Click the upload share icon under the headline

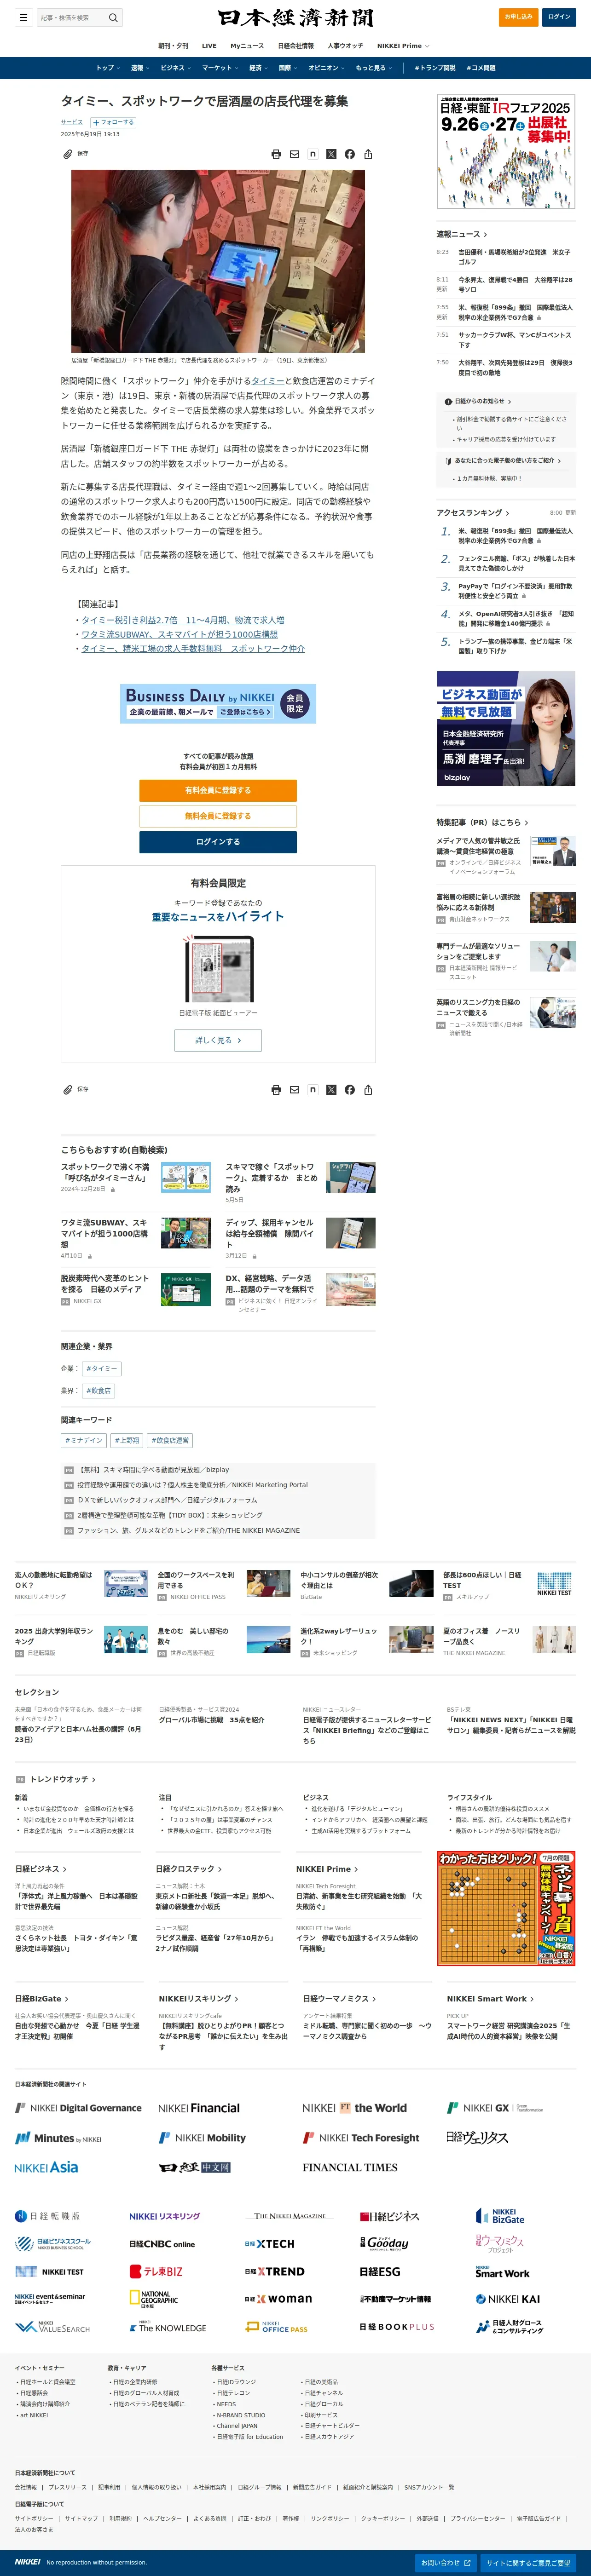tap(368, 154)
